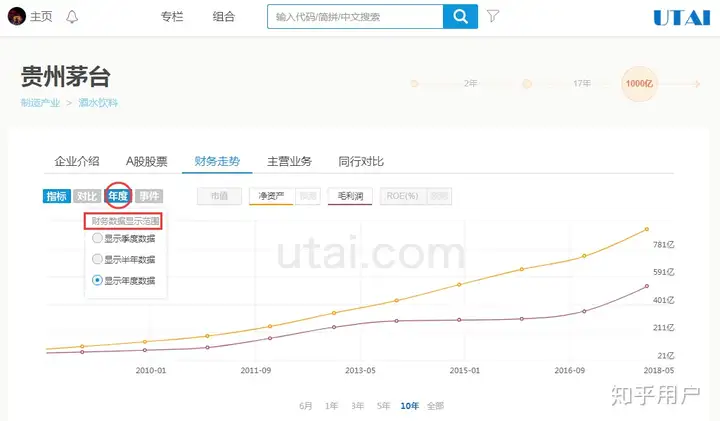Select 10年 time range
720x421 pixels.
pyautogui.click(x=410, y=406)
